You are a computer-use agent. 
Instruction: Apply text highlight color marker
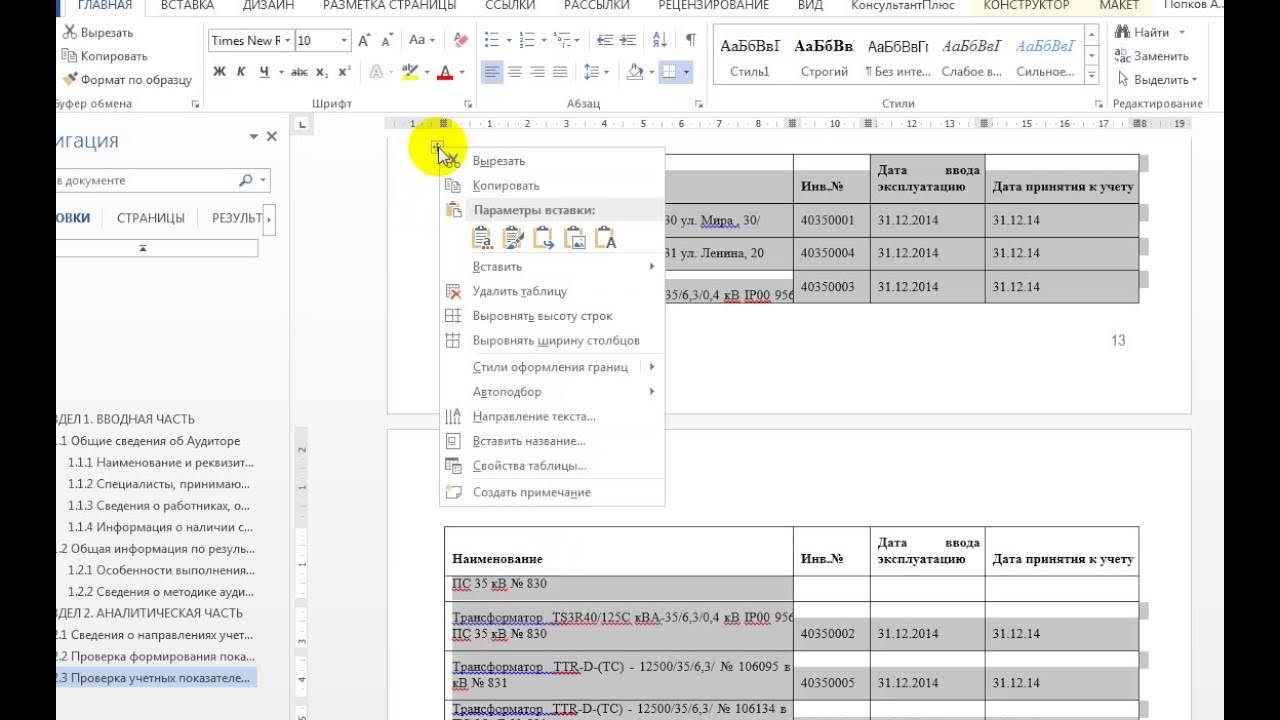coord(408,72)
